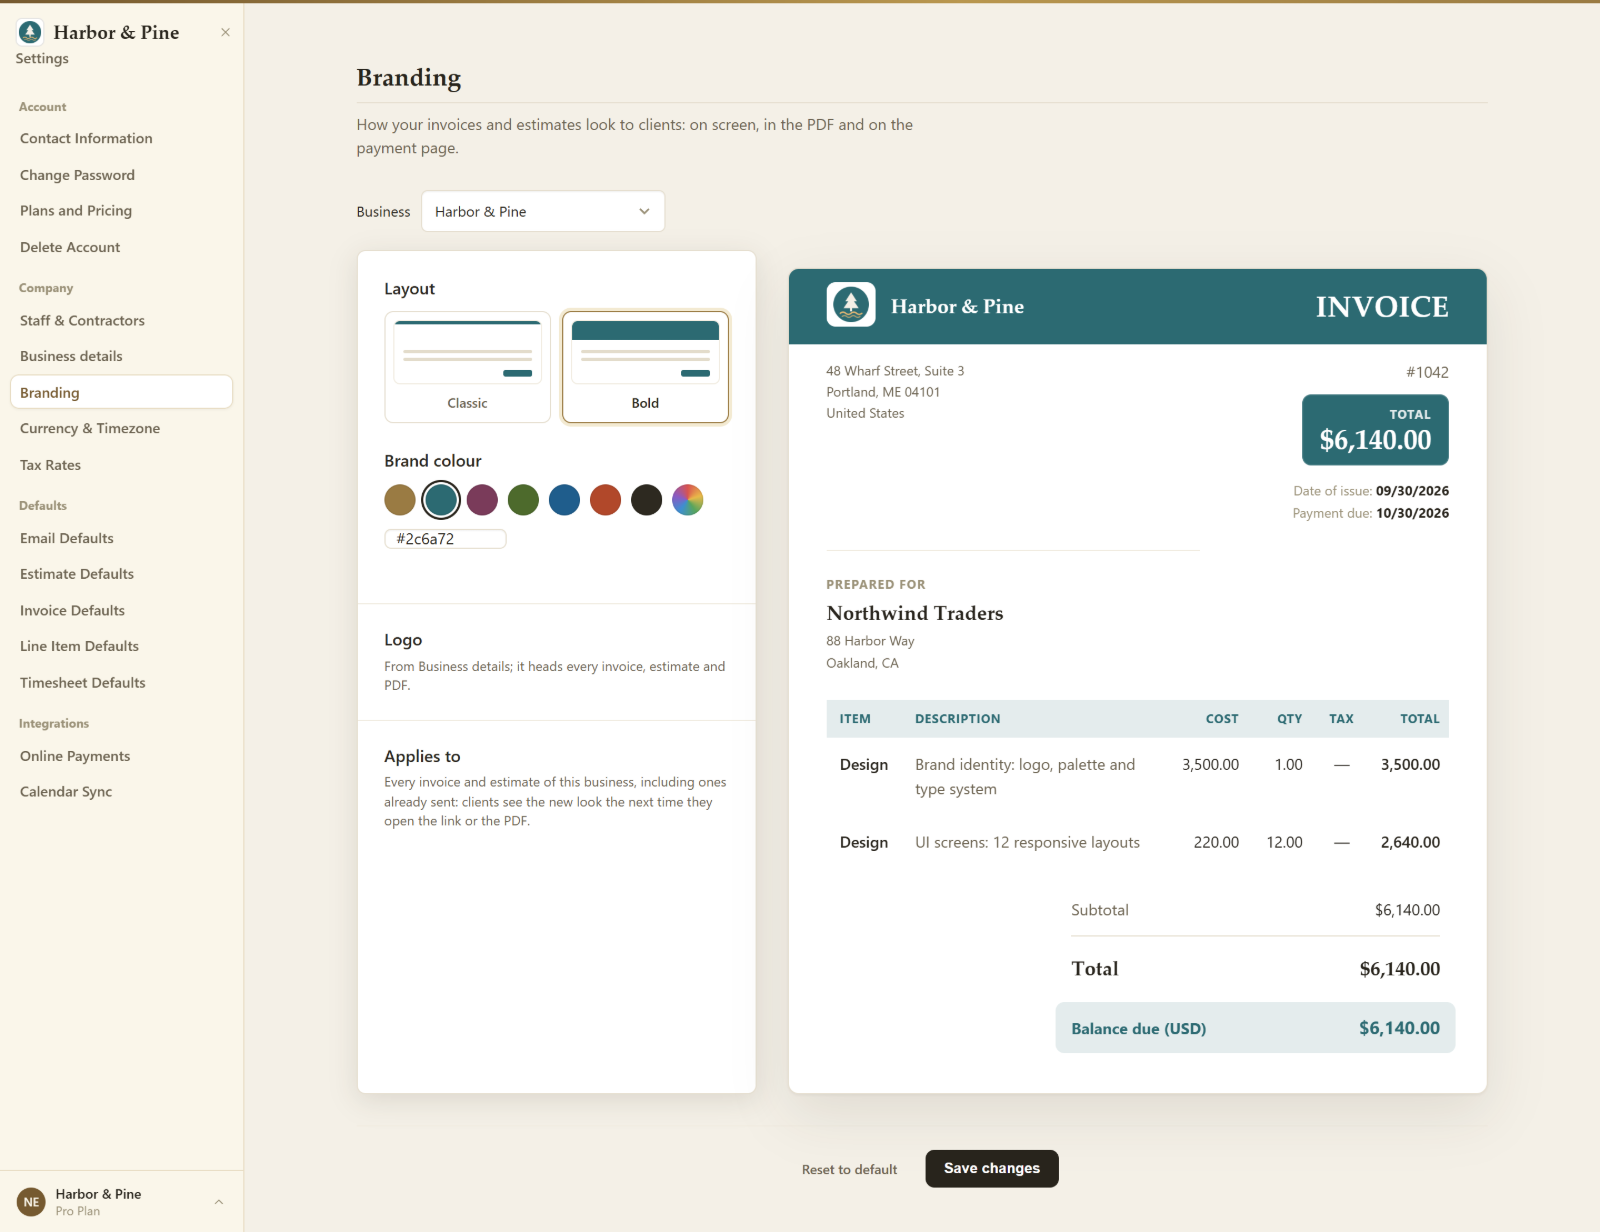Open Delete Account page

[x=121, y=247]
